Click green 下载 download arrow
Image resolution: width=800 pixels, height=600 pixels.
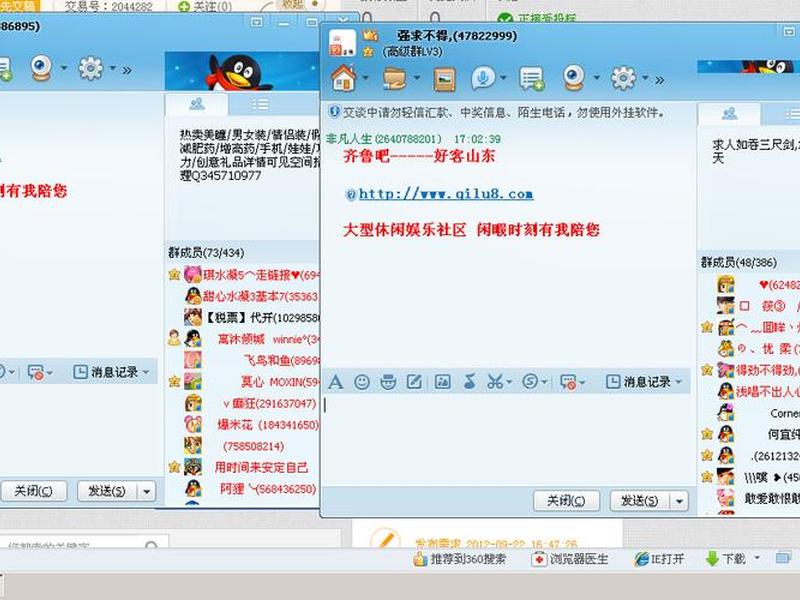coord(712,559)
